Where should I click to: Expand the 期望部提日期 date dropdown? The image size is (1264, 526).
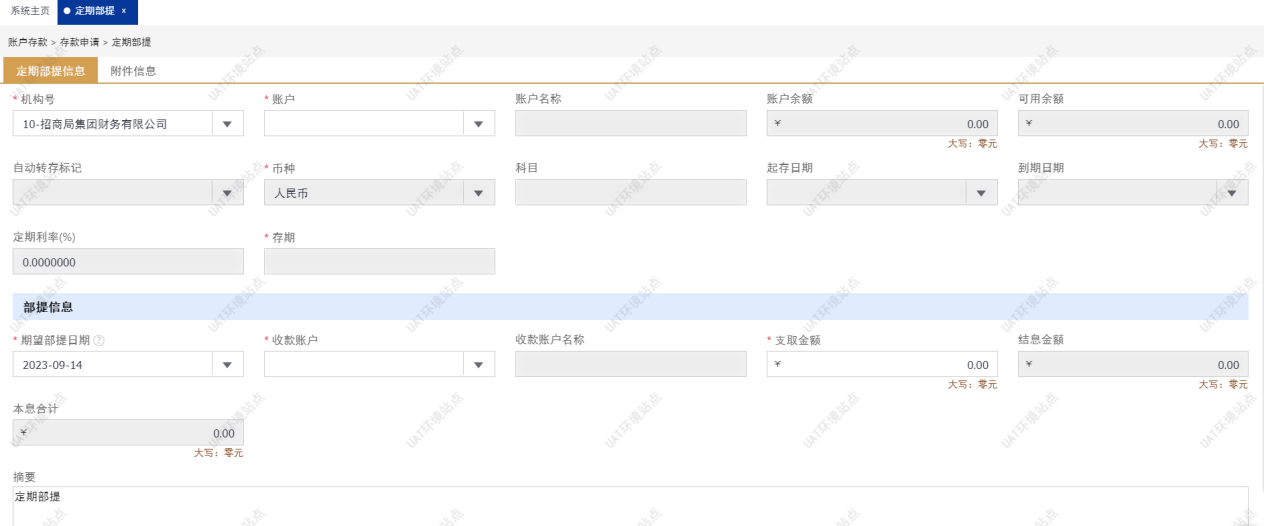(228, 365)
